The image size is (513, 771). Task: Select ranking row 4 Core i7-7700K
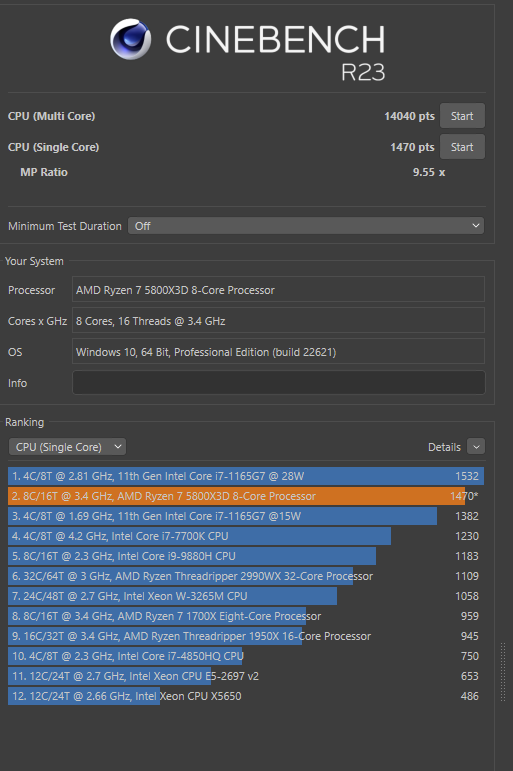pos(246,536)
